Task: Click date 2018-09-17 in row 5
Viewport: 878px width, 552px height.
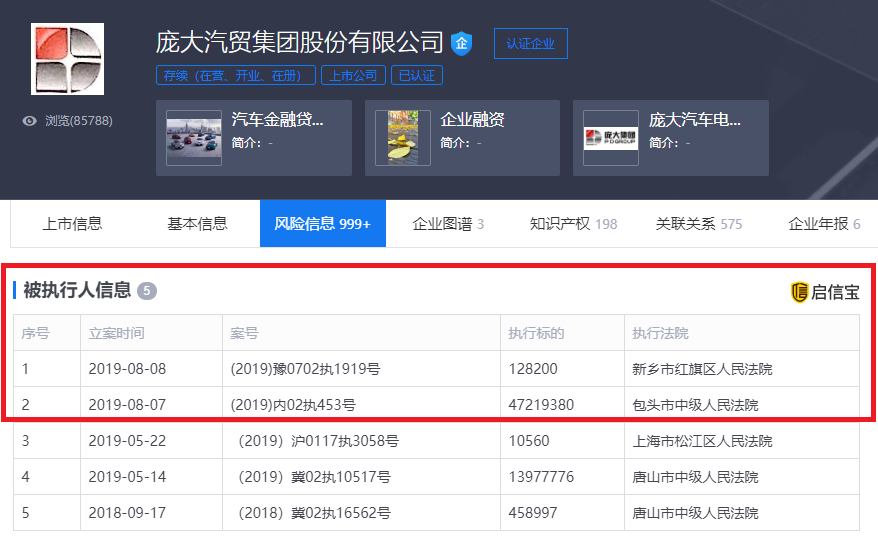Action: (127, 513)
